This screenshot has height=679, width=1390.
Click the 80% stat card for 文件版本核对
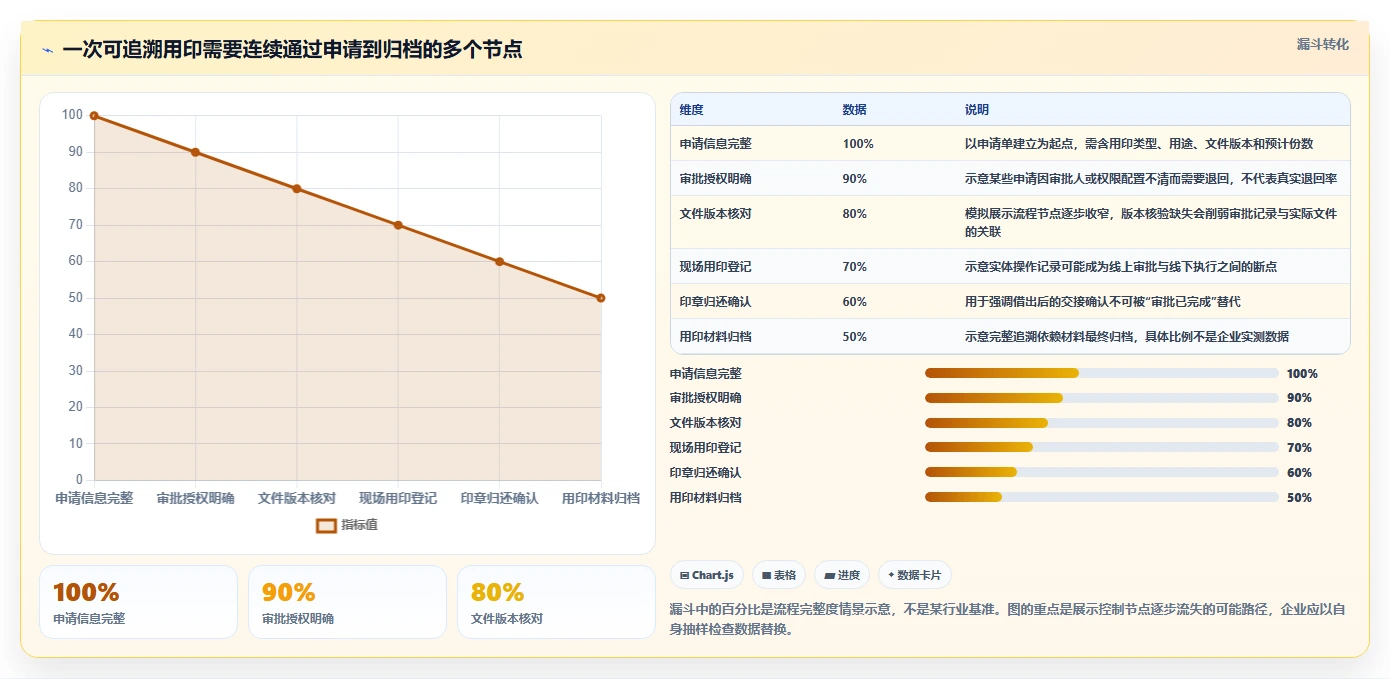[556, 602]
